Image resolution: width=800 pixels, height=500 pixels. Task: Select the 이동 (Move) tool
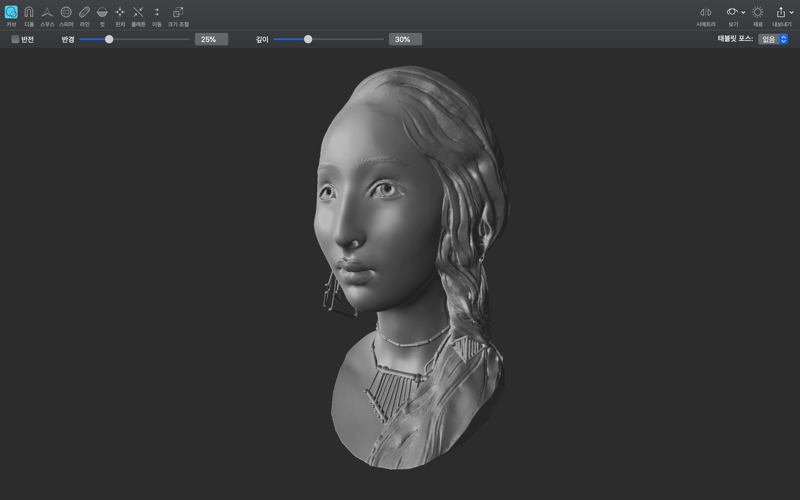(156, 13)
